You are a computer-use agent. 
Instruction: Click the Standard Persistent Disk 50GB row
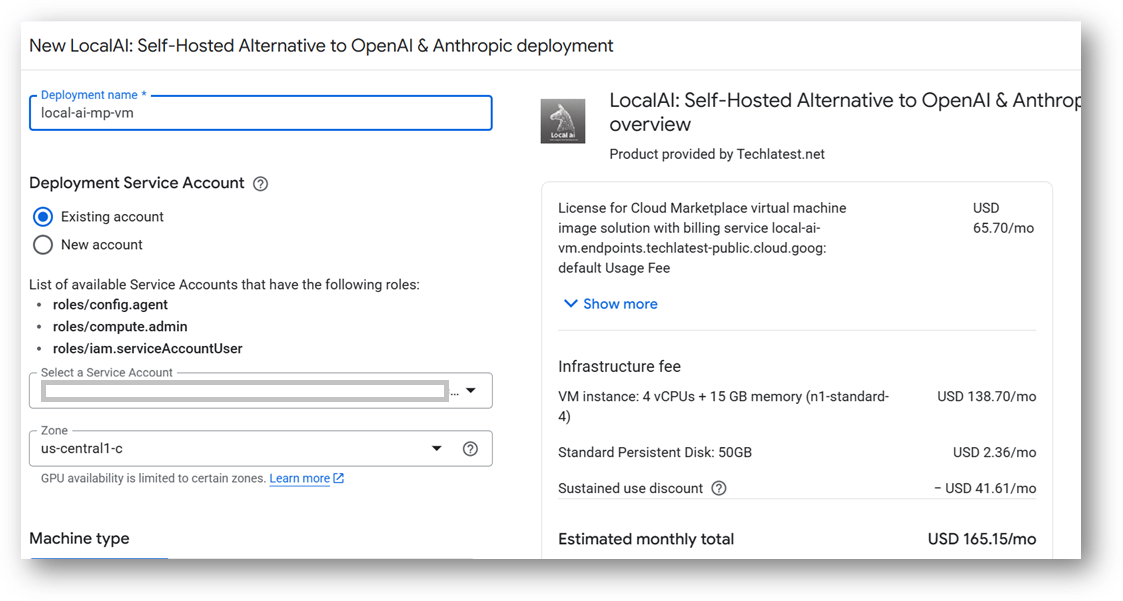click(x=797, y=452)
